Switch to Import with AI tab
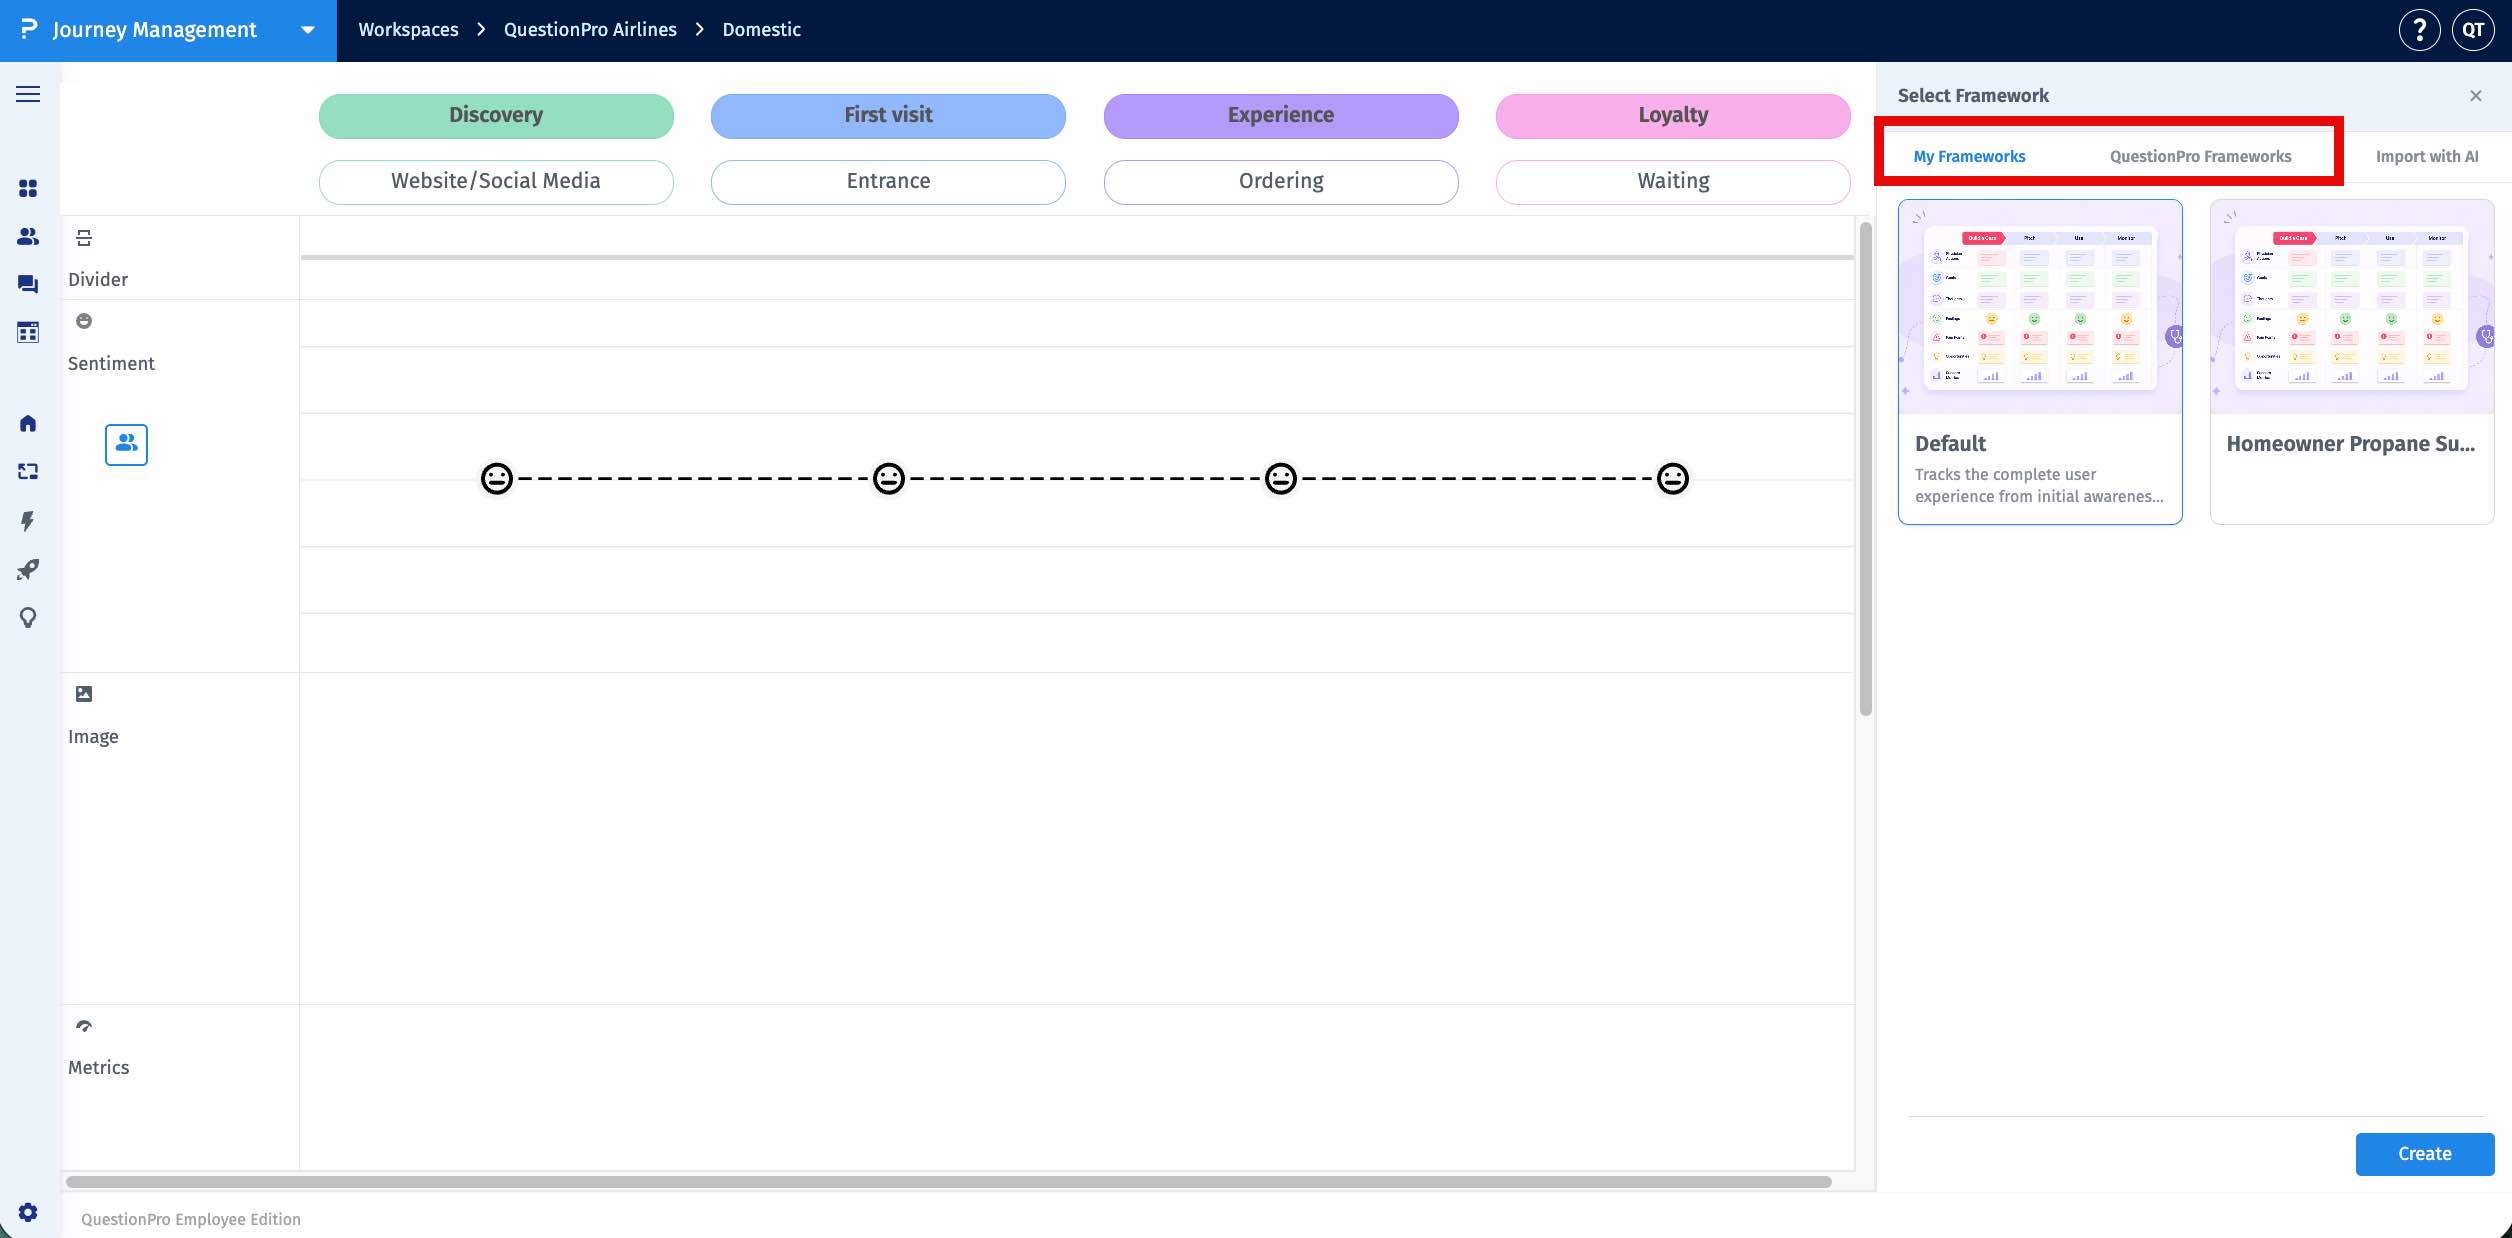2512x1238 pixels. point(2427,156)
